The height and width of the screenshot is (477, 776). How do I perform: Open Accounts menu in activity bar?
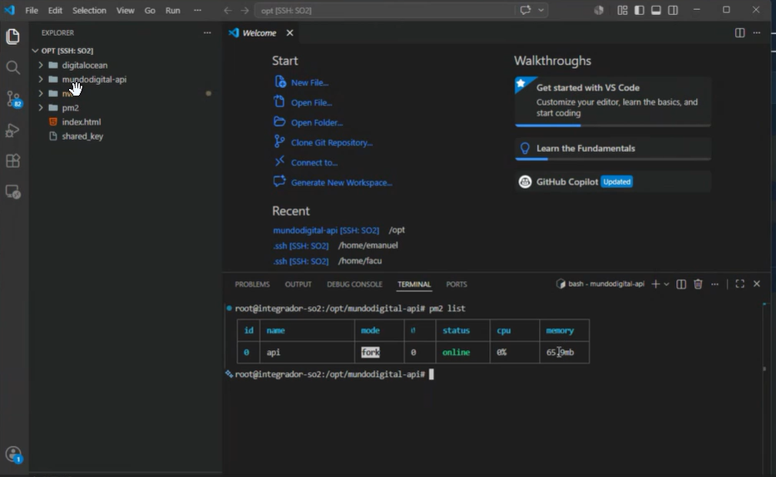point(13,454)
